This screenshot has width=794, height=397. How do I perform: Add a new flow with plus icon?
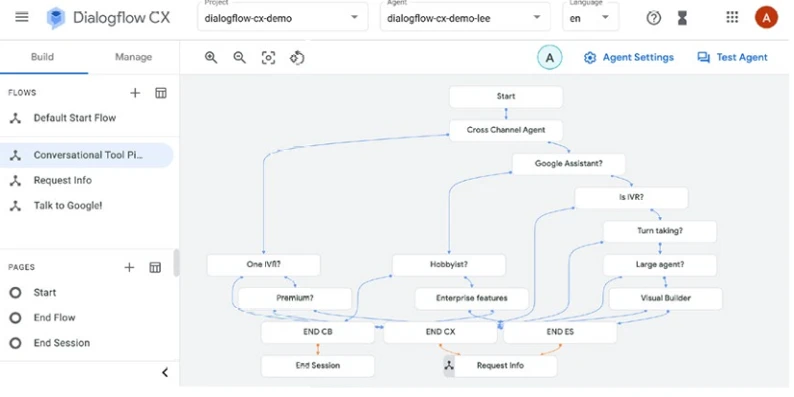point(135,93)
